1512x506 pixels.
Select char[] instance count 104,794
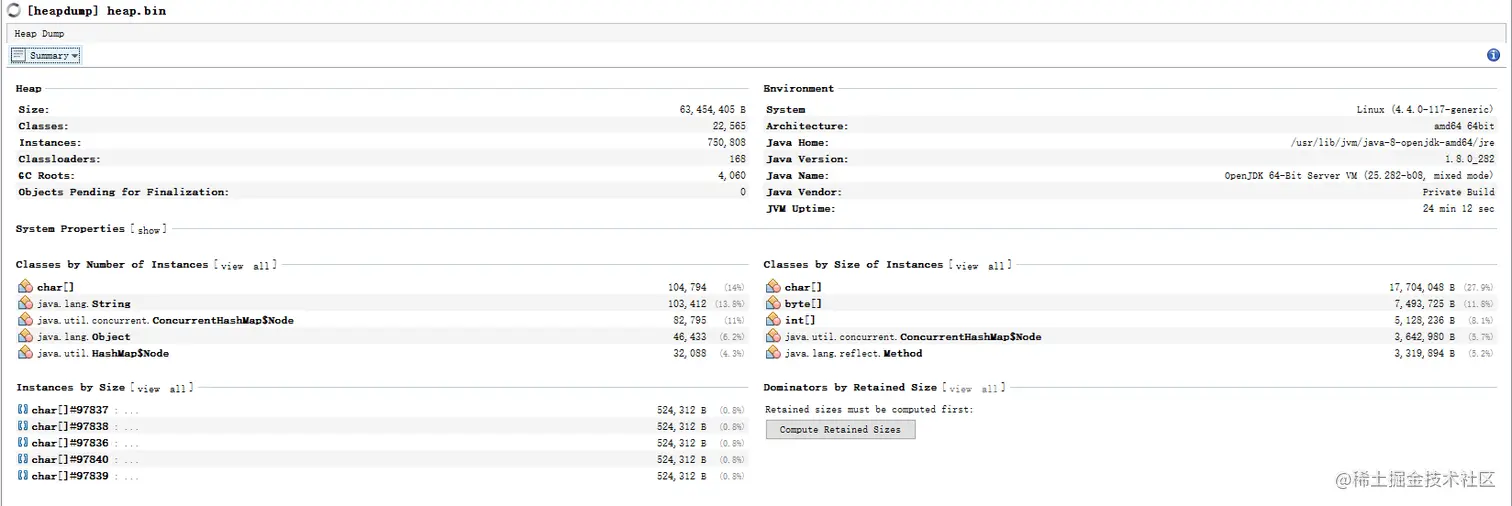[x=685, y=288]
